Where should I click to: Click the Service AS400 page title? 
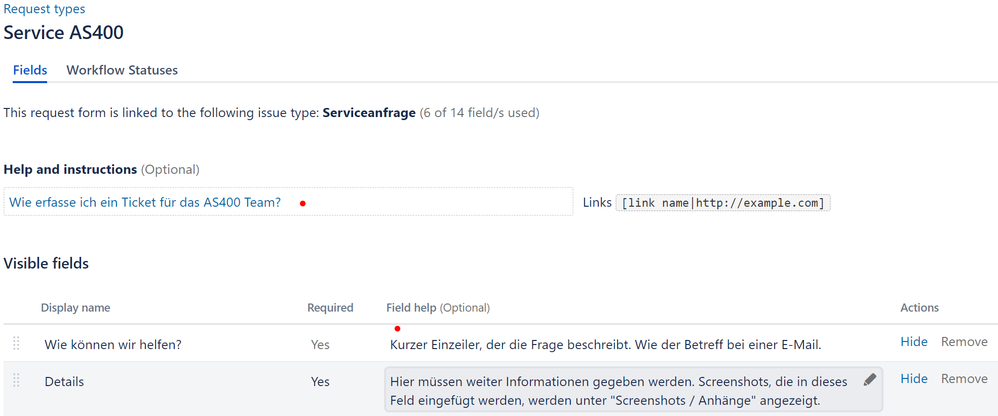click(64, 33)
